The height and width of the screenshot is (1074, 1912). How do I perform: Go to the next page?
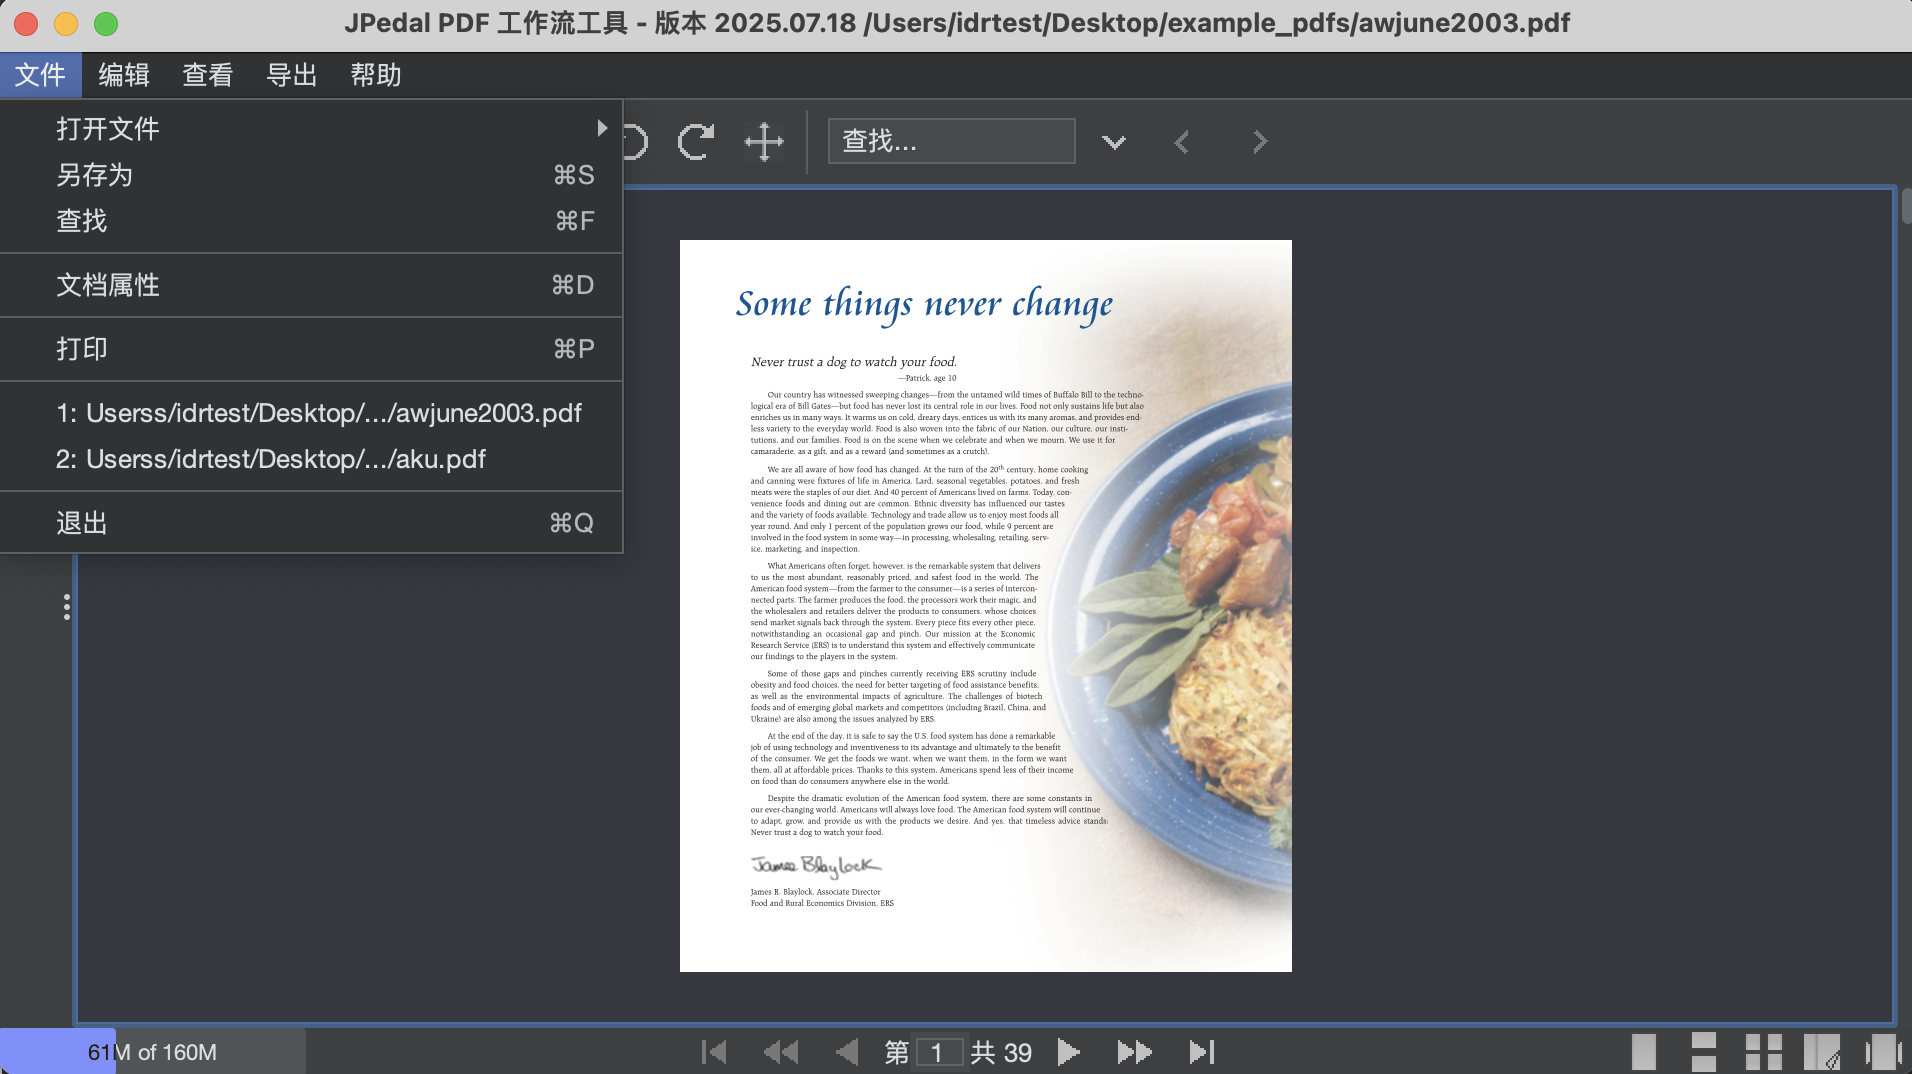1069,1051
